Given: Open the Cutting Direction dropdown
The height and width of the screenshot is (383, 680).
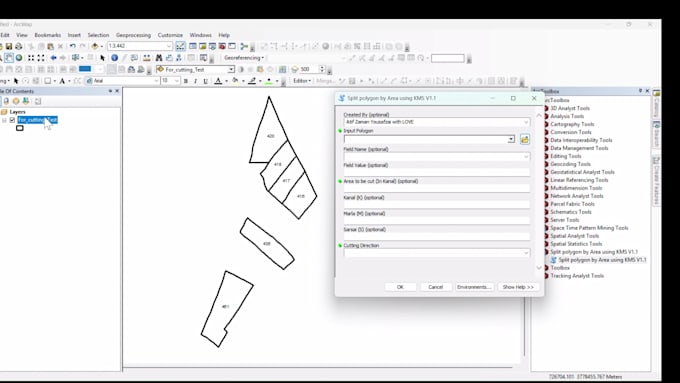Looking at the screenshot, I should click(526, 253).
